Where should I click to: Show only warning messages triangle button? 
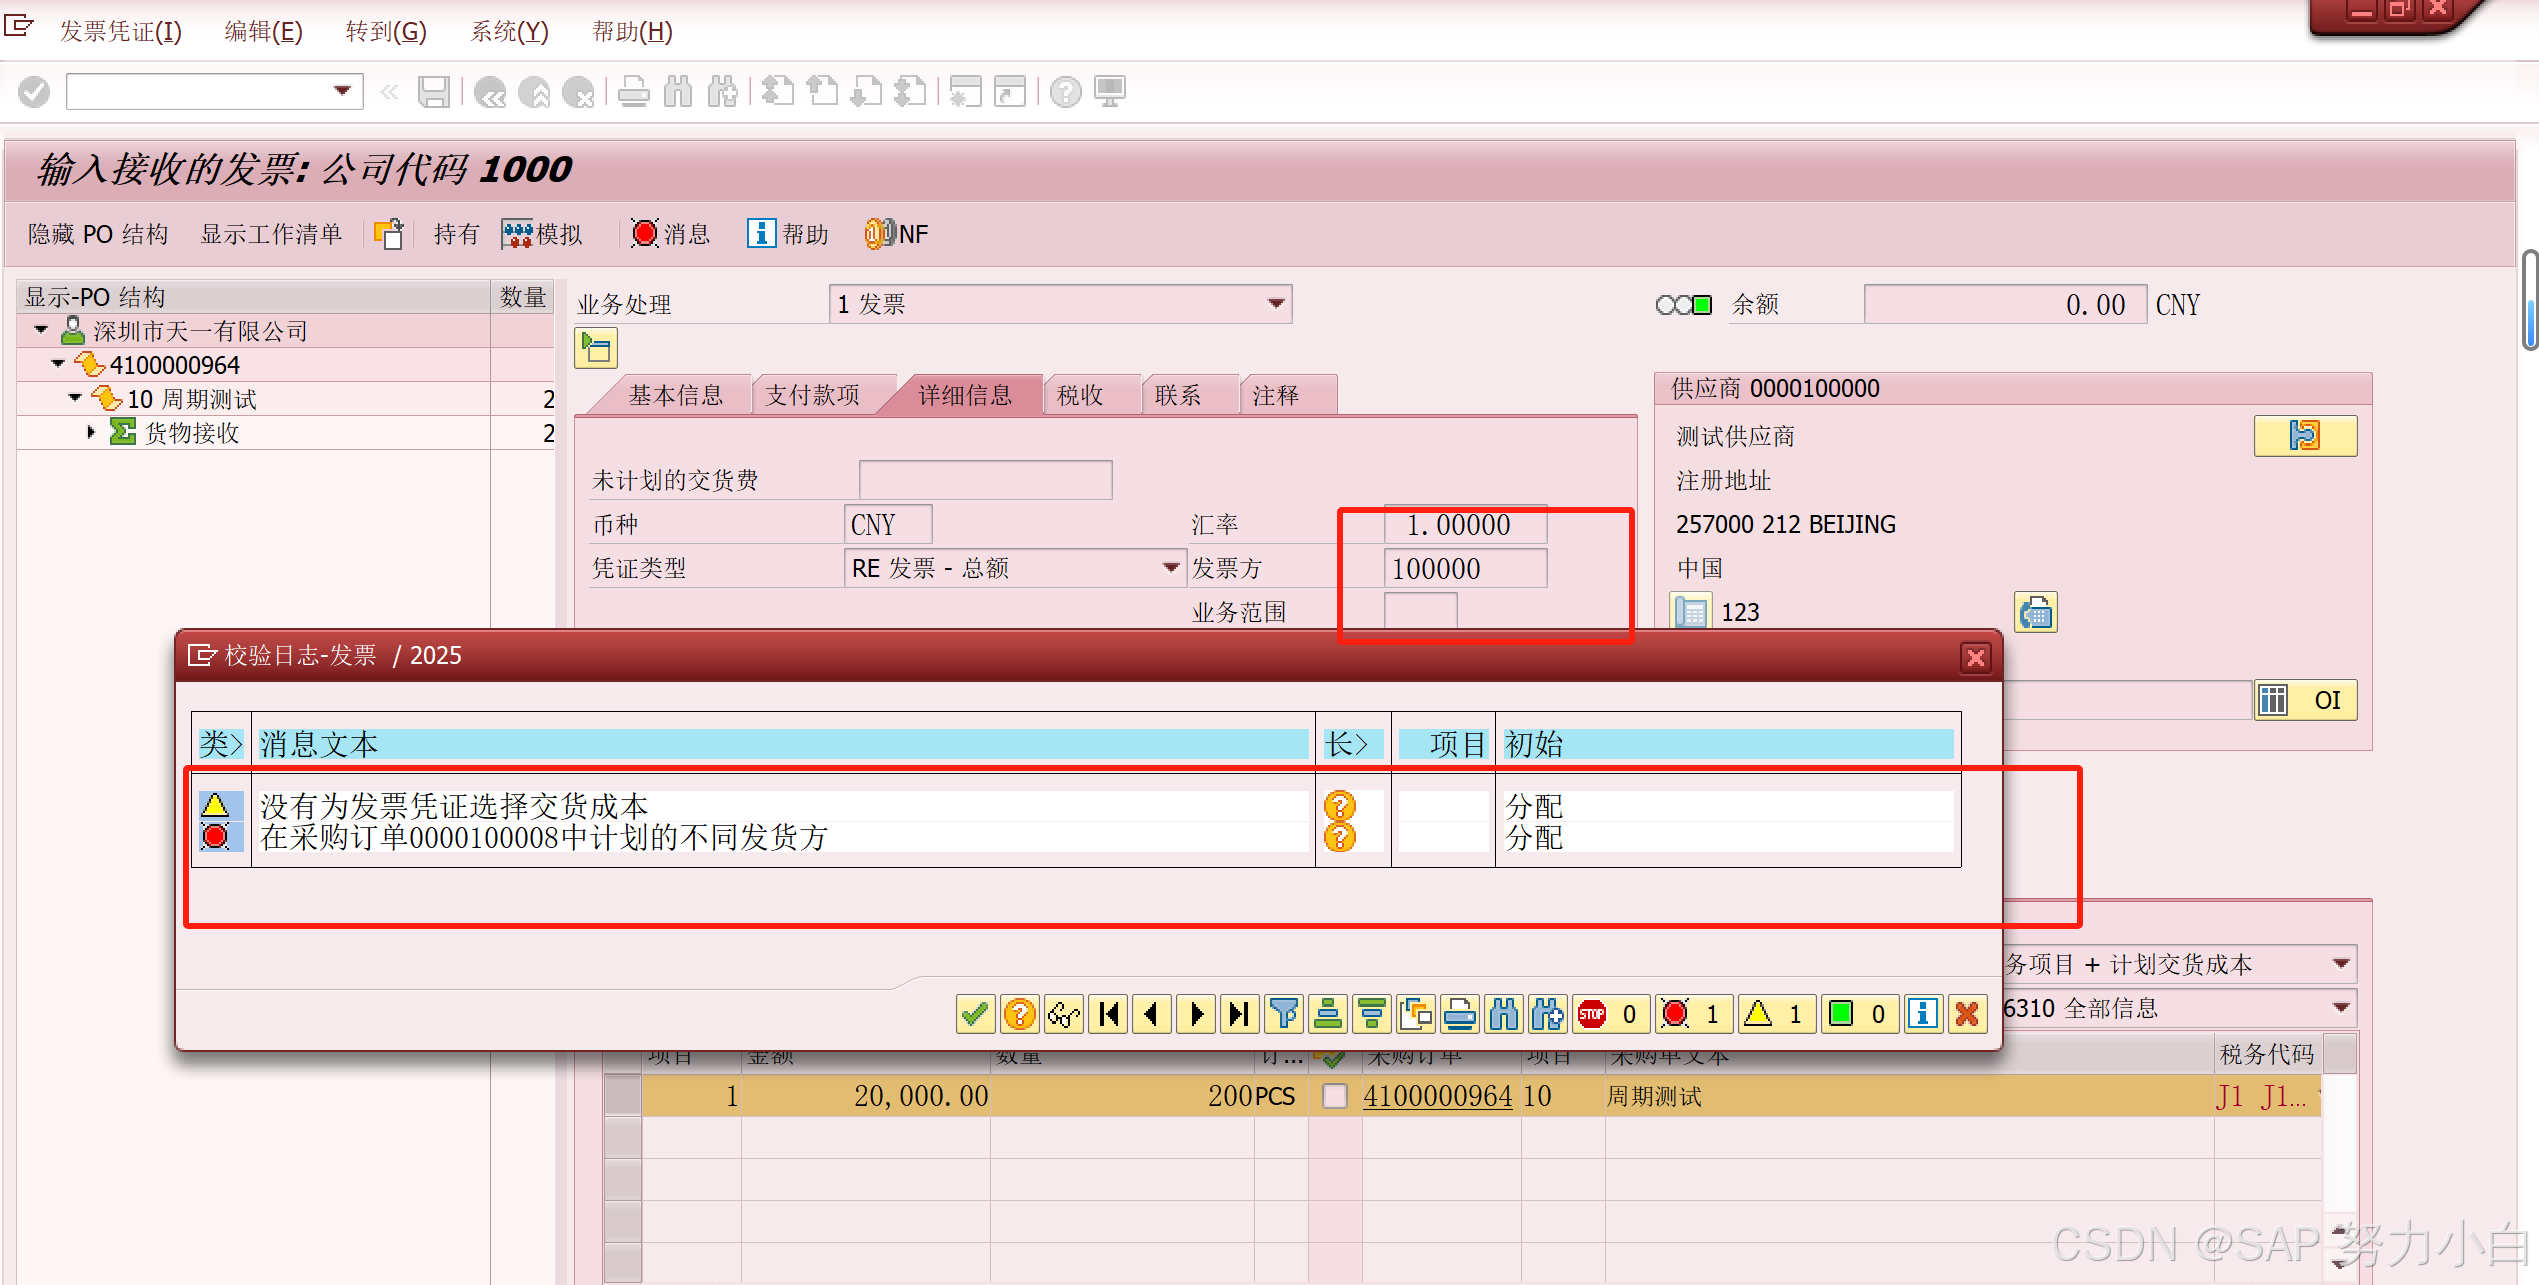pyautogui.click(x=1776, y=1014)
